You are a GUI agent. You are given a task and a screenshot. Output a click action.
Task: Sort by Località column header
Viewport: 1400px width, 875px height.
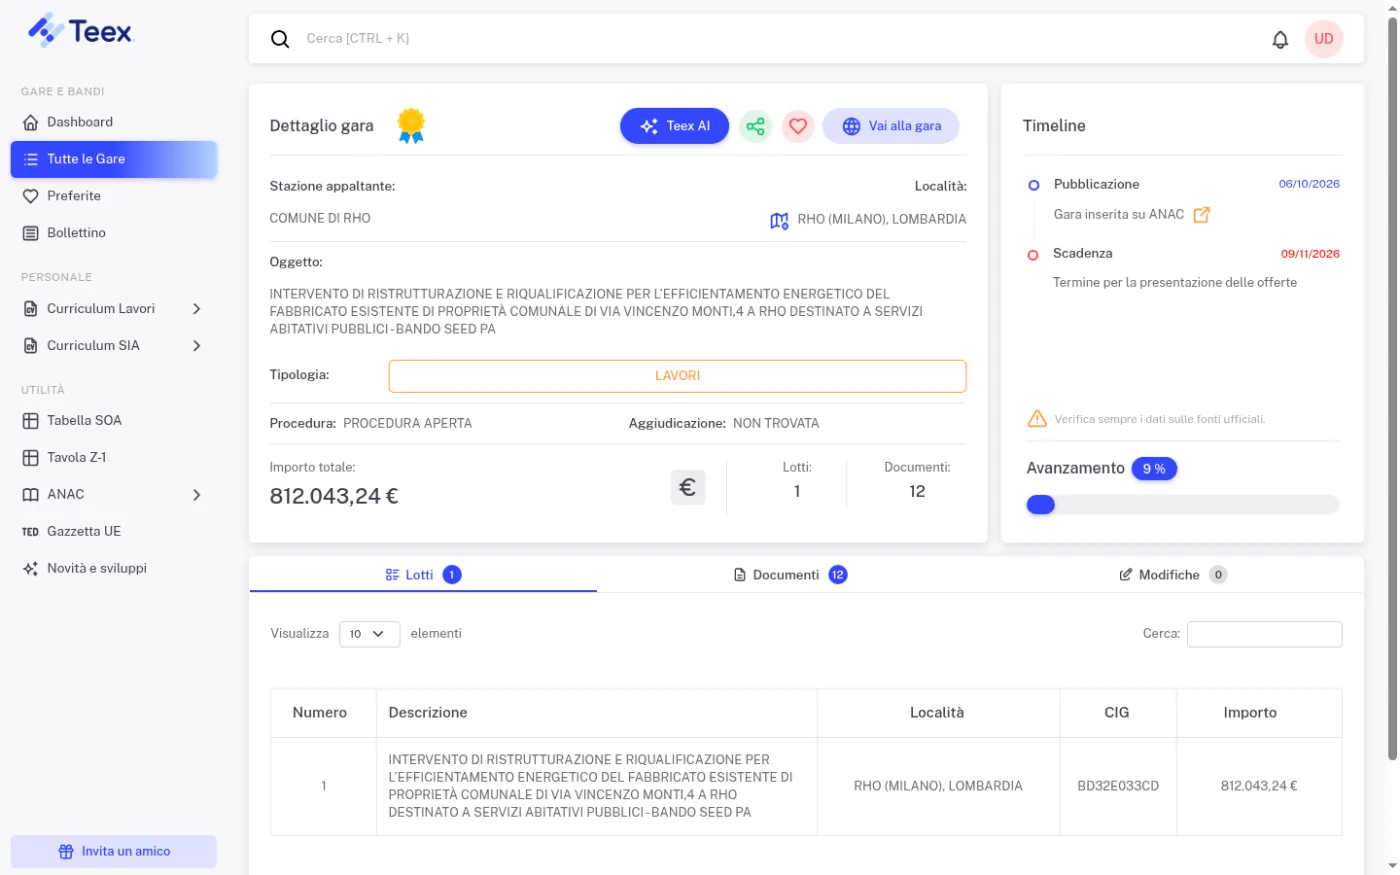[938, 713]
